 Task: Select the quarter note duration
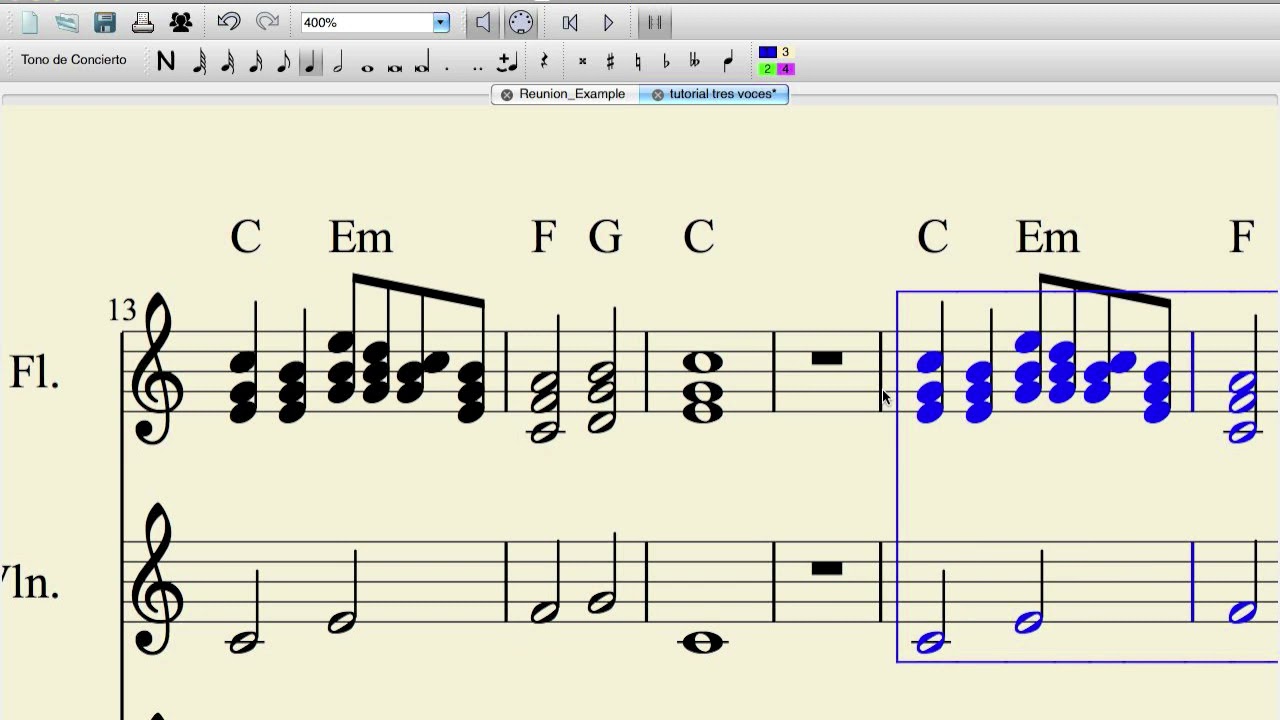pyautogui.click(x=311, y=62)
